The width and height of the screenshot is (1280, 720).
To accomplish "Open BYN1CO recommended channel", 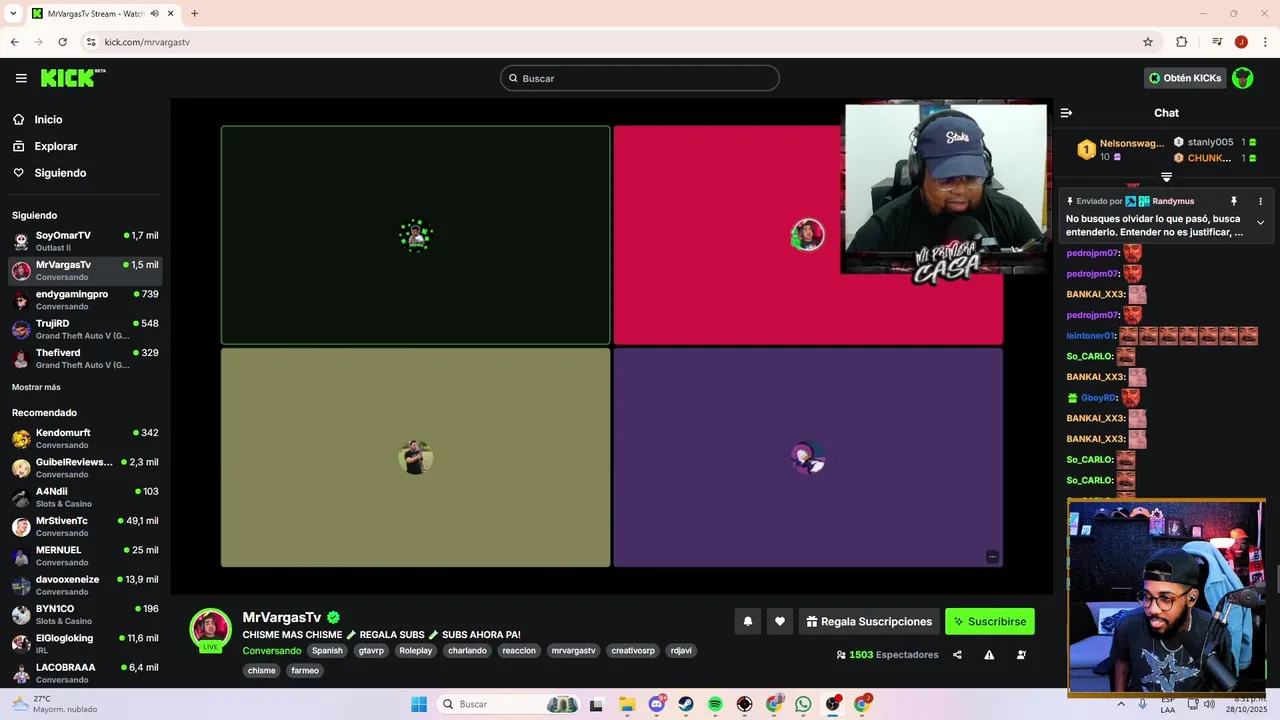I will pyautogui.click(x=85, y=614).
